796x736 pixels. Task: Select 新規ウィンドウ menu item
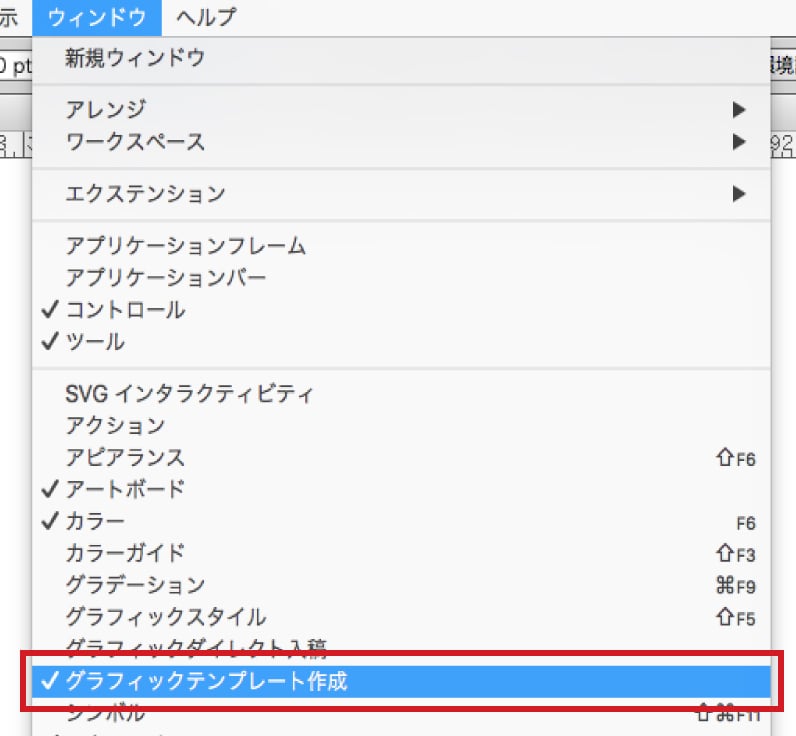click(135, 59)
